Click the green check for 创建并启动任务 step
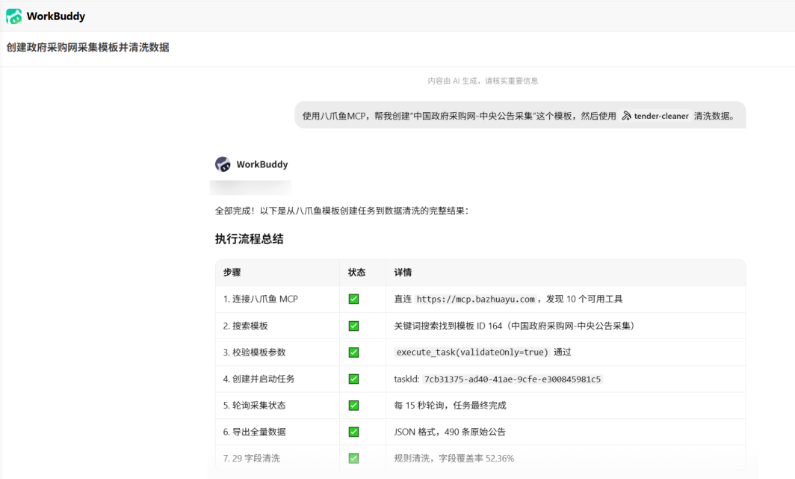Screen dimensions: 795x479 click(x=354, y=379)
